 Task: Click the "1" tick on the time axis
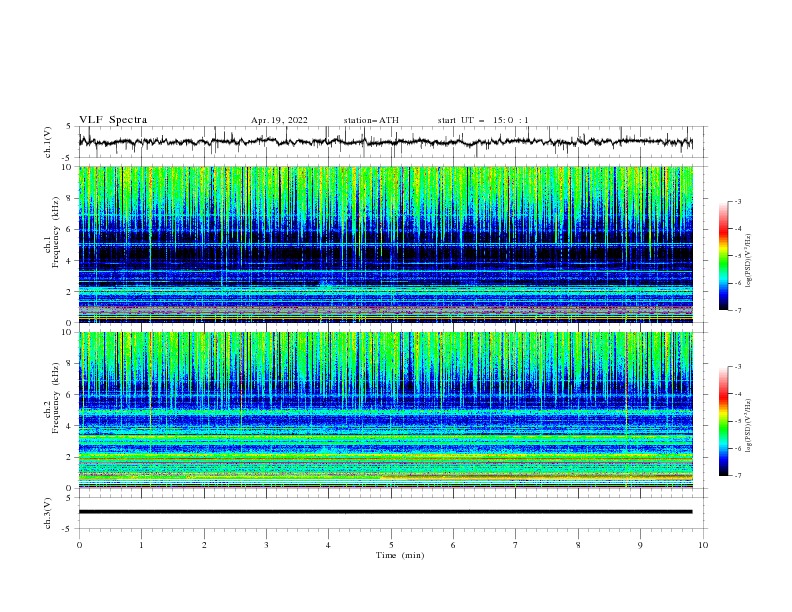click(x=141, y=545)
